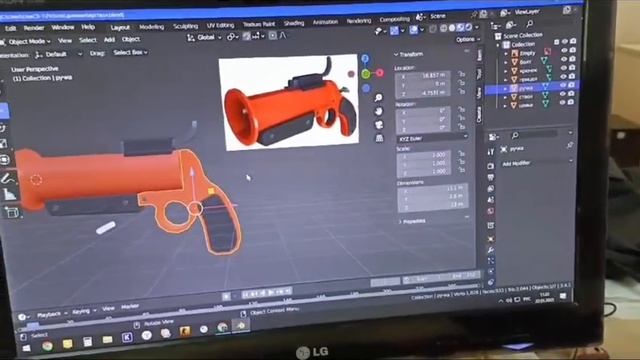Collapse the Transform panel
The width and height of the screenshot is (640, 360).
point(409,54)
